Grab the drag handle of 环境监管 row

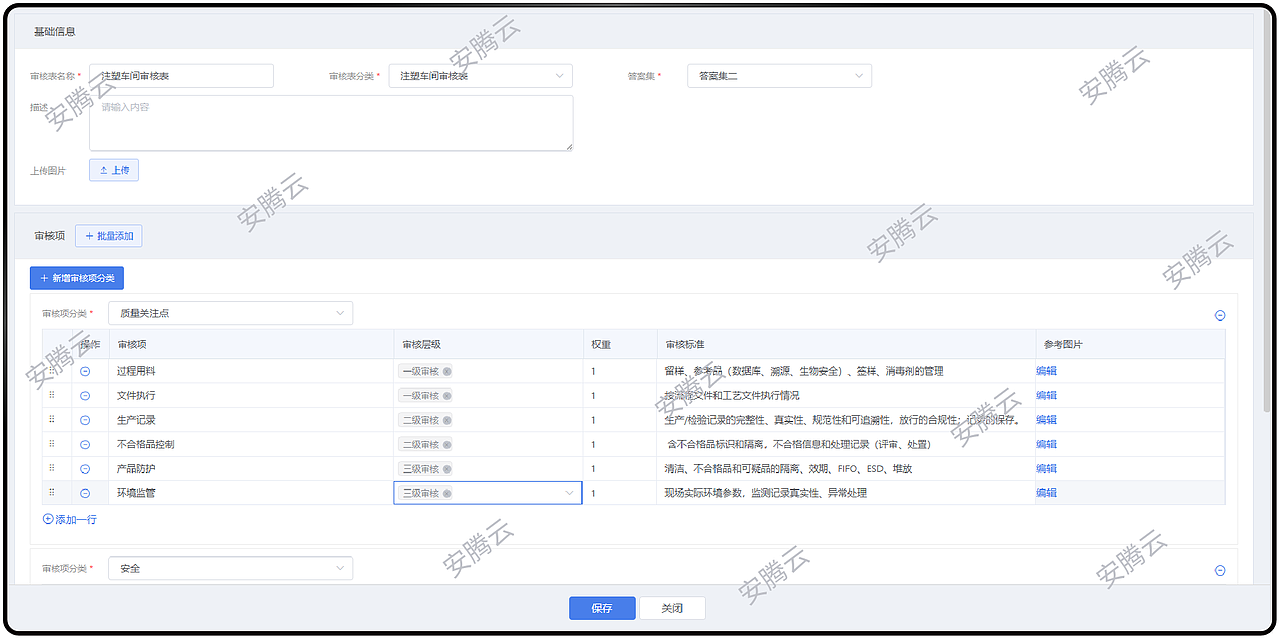click(x=52, y=493)
